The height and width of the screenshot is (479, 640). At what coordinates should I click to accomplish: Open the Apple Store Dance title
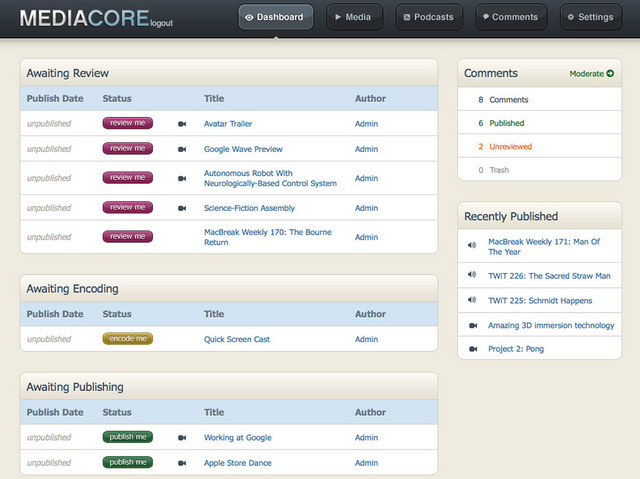[x=238, y=463]
